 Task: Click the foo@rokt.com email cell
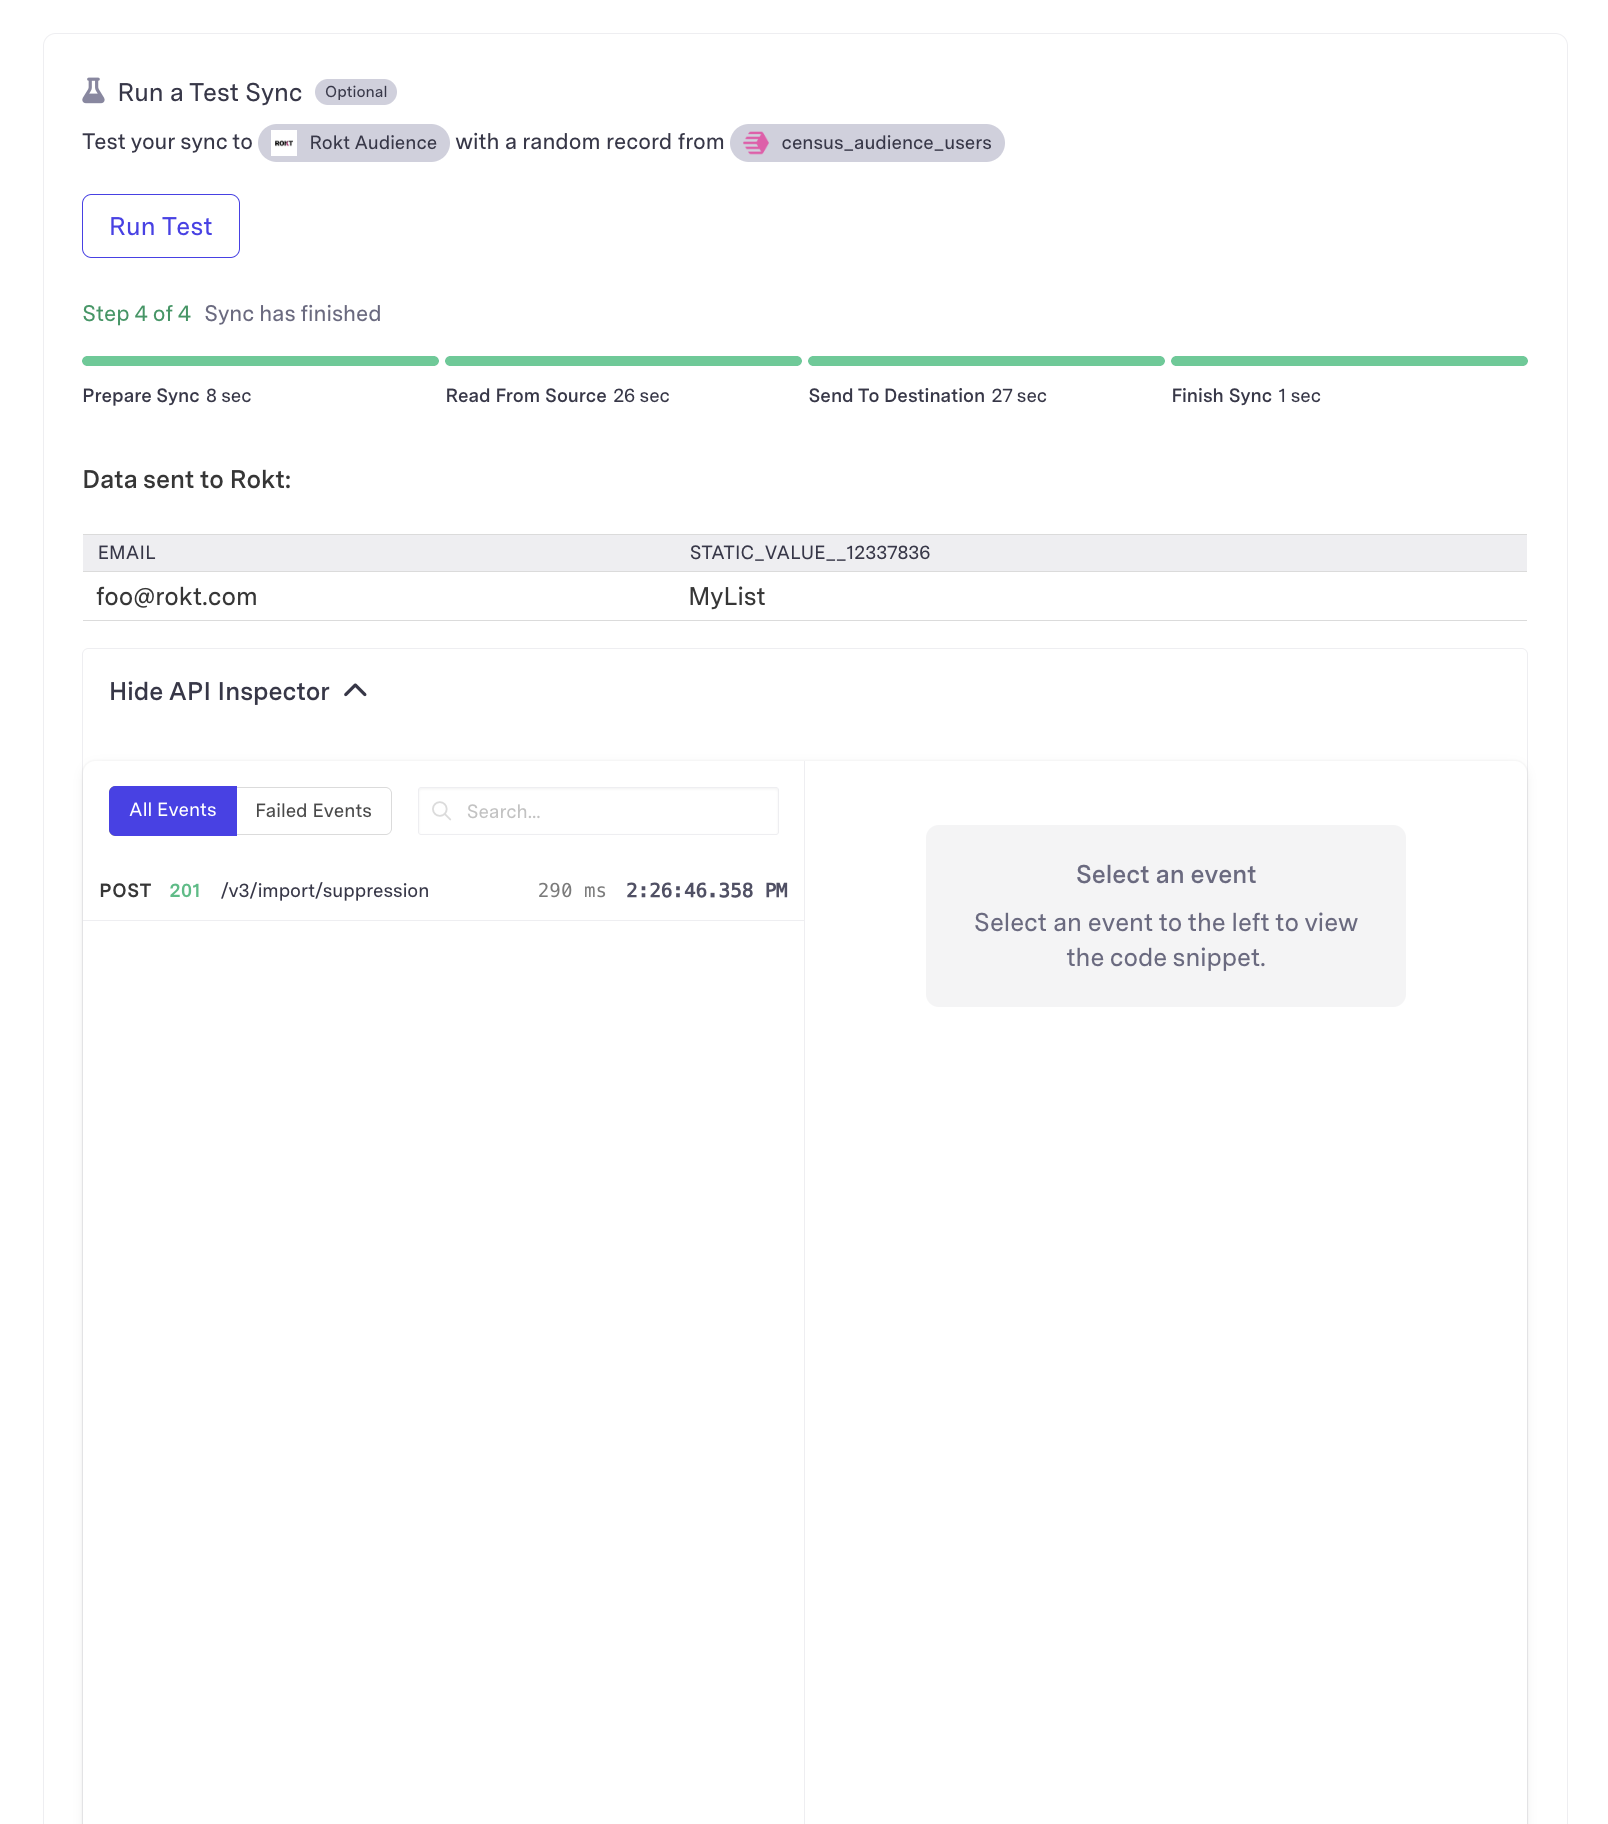pyautogui.click(x=177, y=597)
